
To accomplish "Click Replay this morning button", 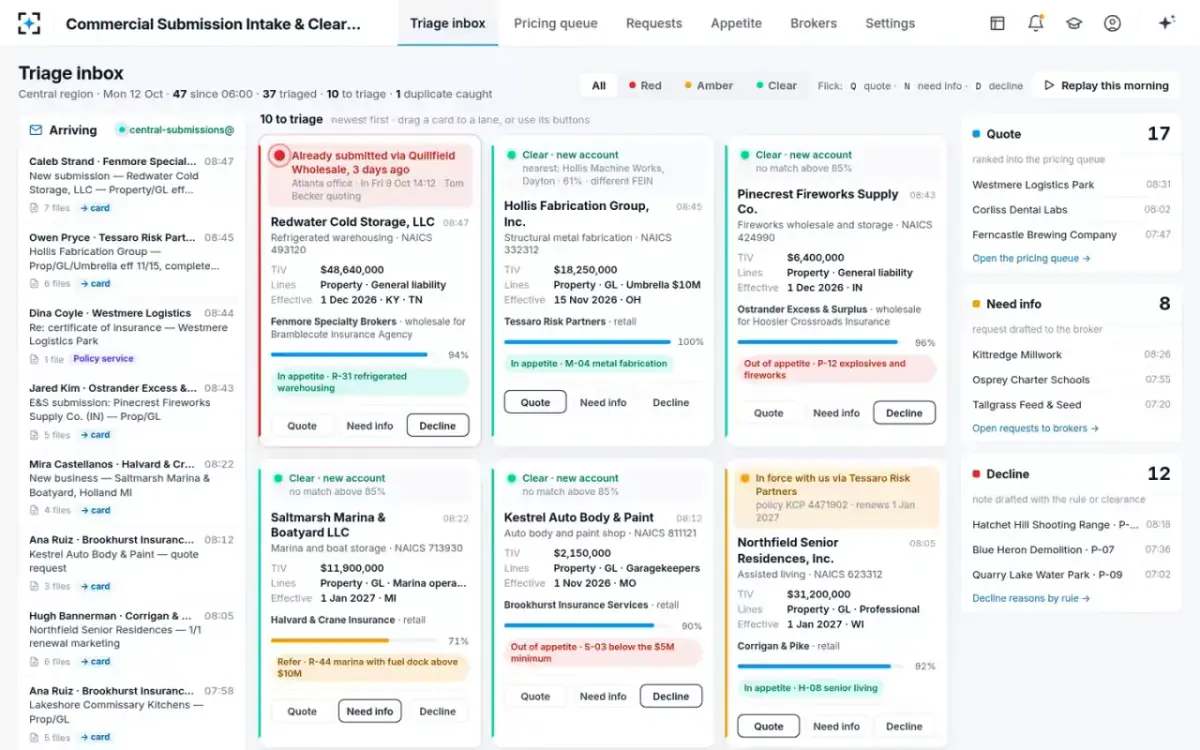I will pos(1106,86).
